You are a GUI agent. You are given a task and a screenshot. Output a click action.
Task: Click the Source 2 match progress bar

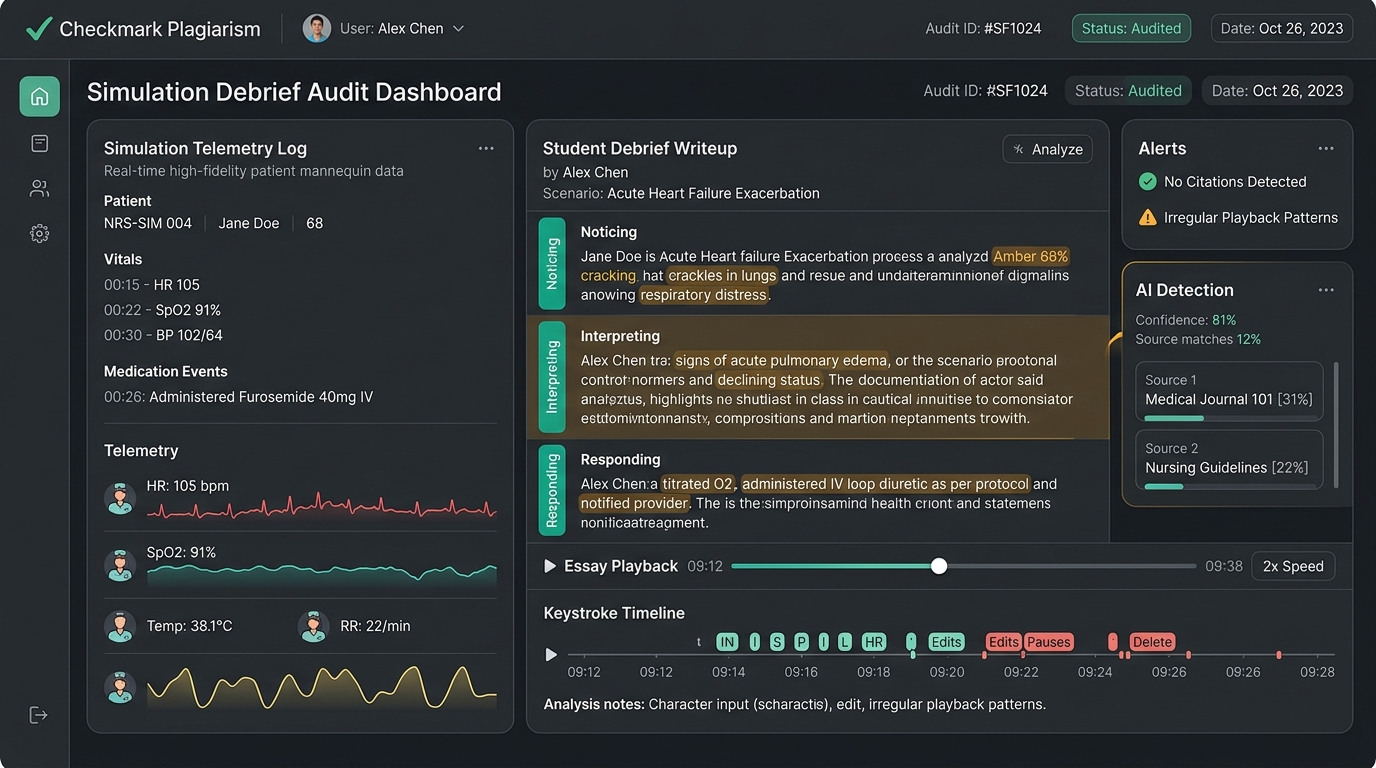tap(1229, 487)
